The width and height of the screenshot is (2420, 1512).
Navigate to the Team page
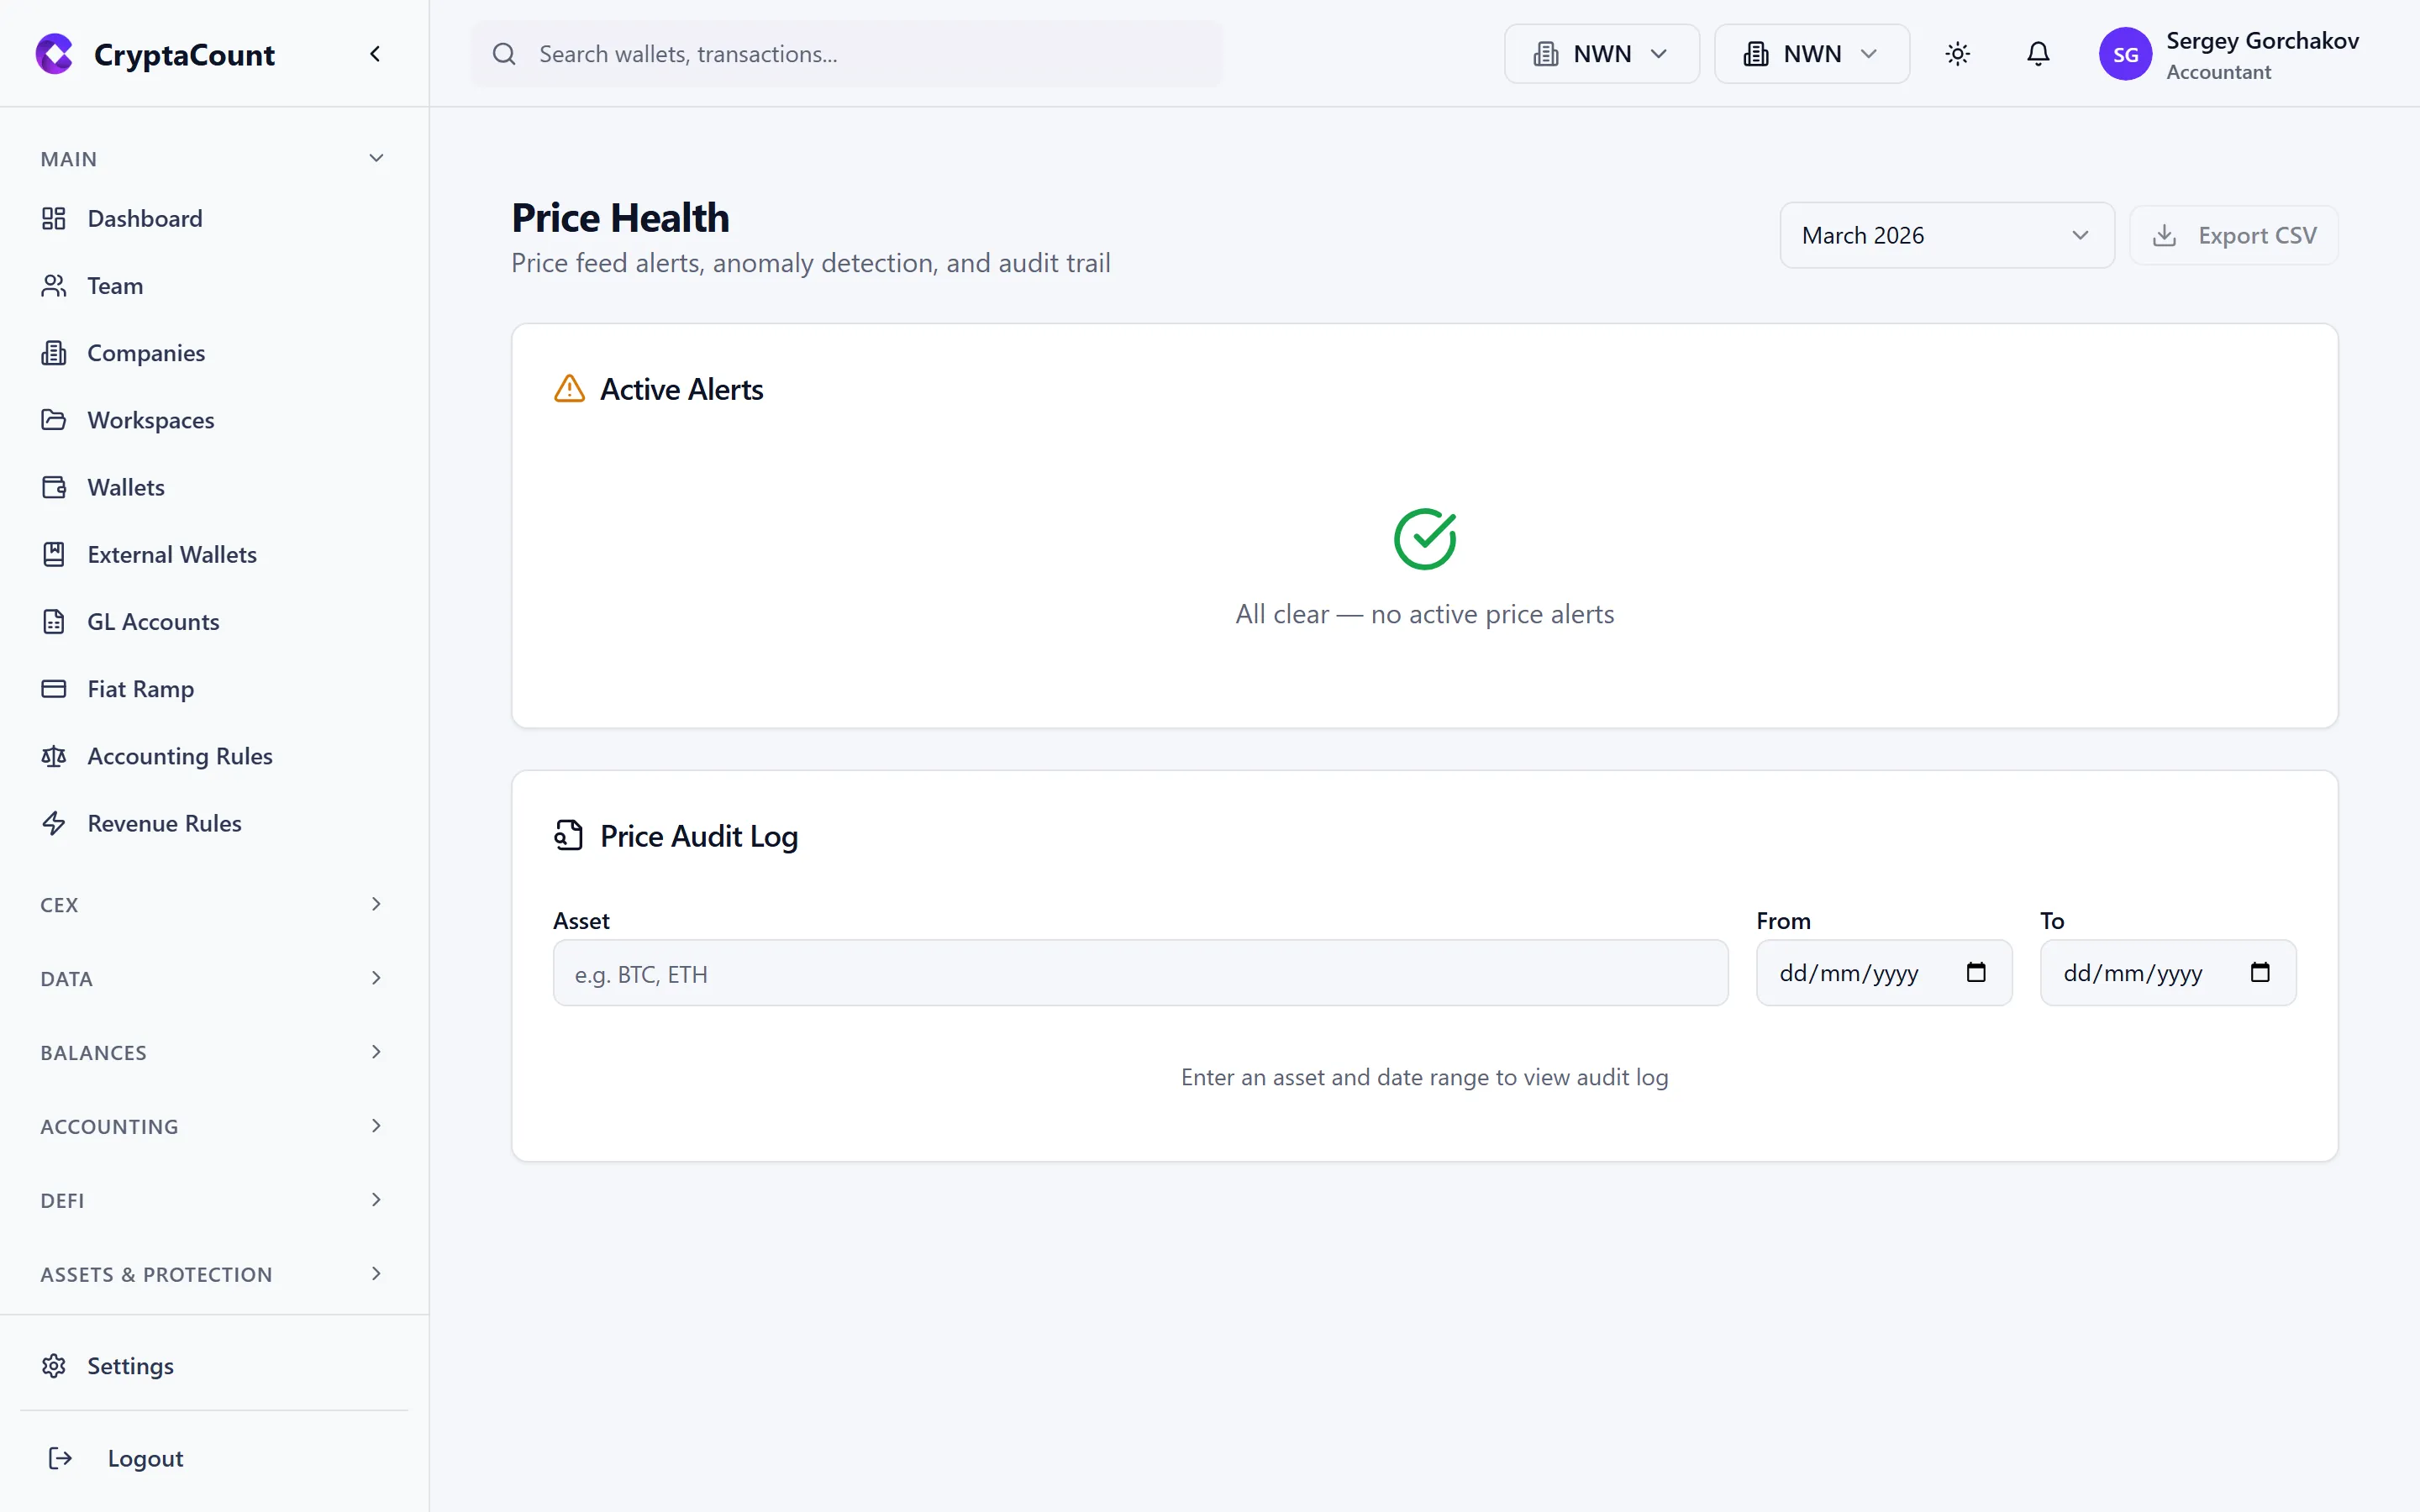point(114,285)
